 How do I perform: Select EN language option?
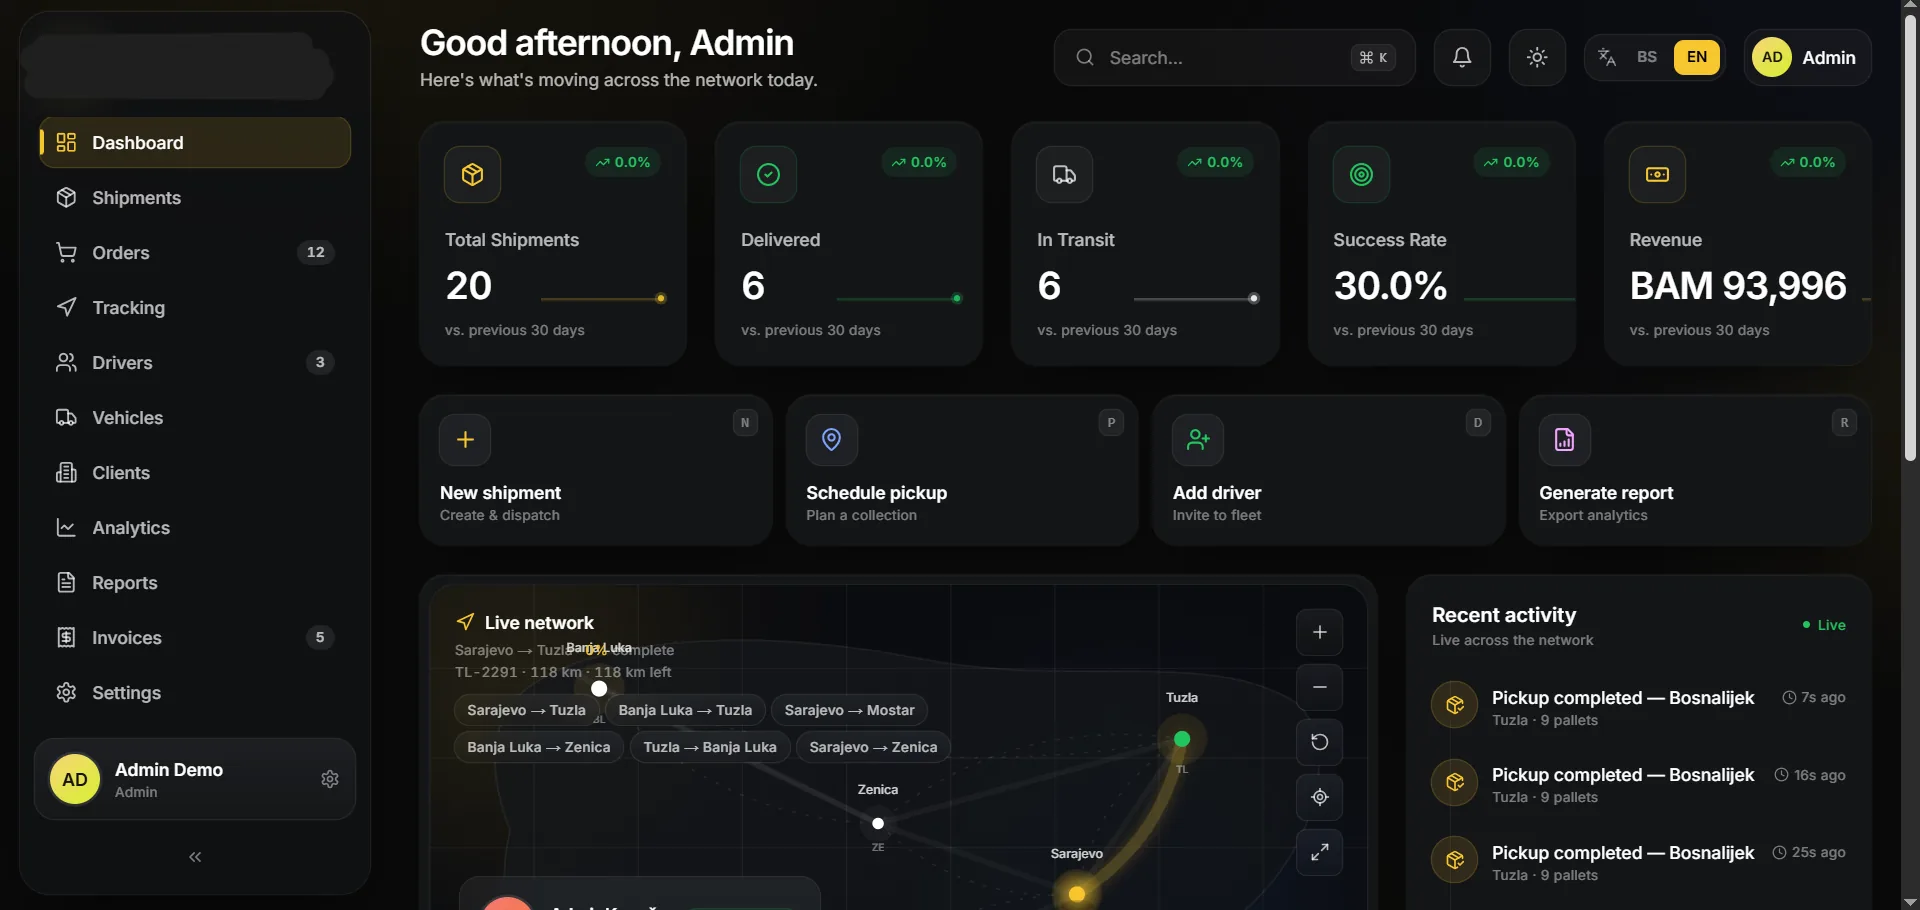click(x=1697, y=57)
